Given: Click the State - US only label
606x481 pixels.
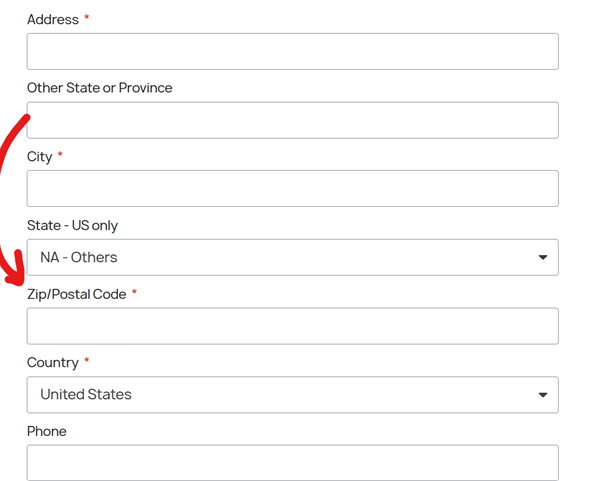Looking at the screenshot, I should click(x=72, y=226).
